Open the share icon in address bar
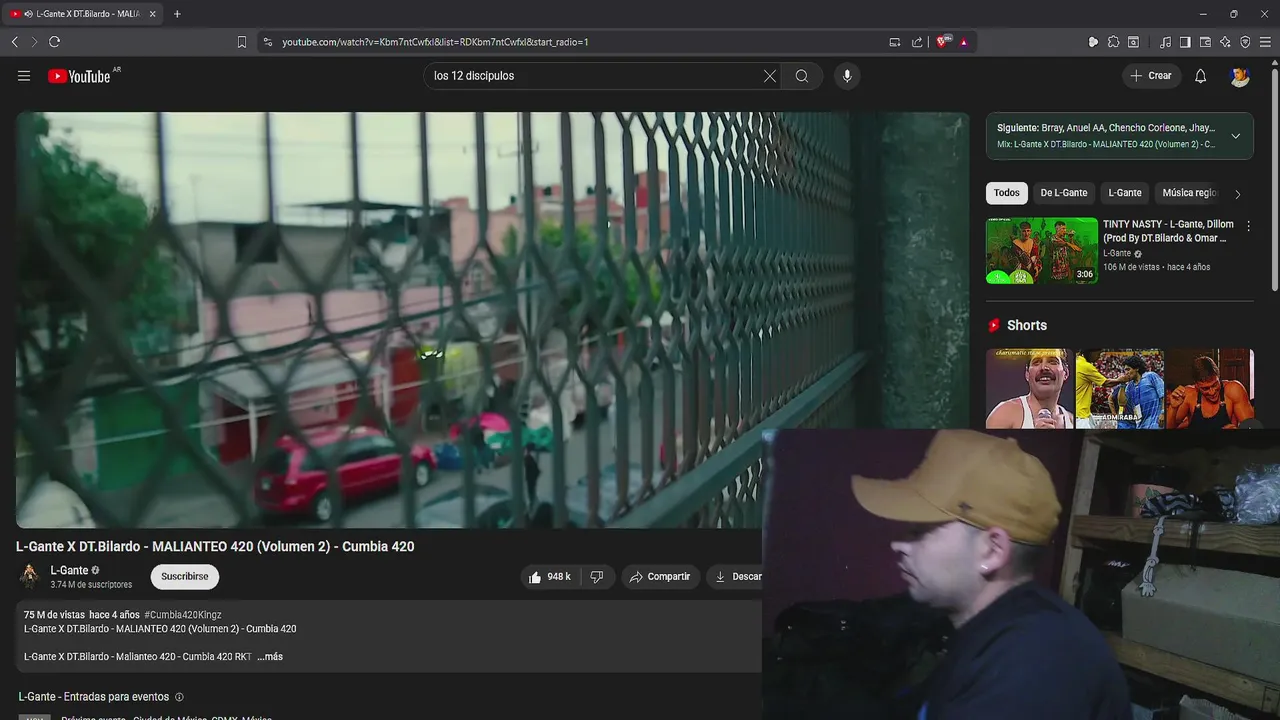Screen dimensions: 1280x720 click(x=917, y=42)
